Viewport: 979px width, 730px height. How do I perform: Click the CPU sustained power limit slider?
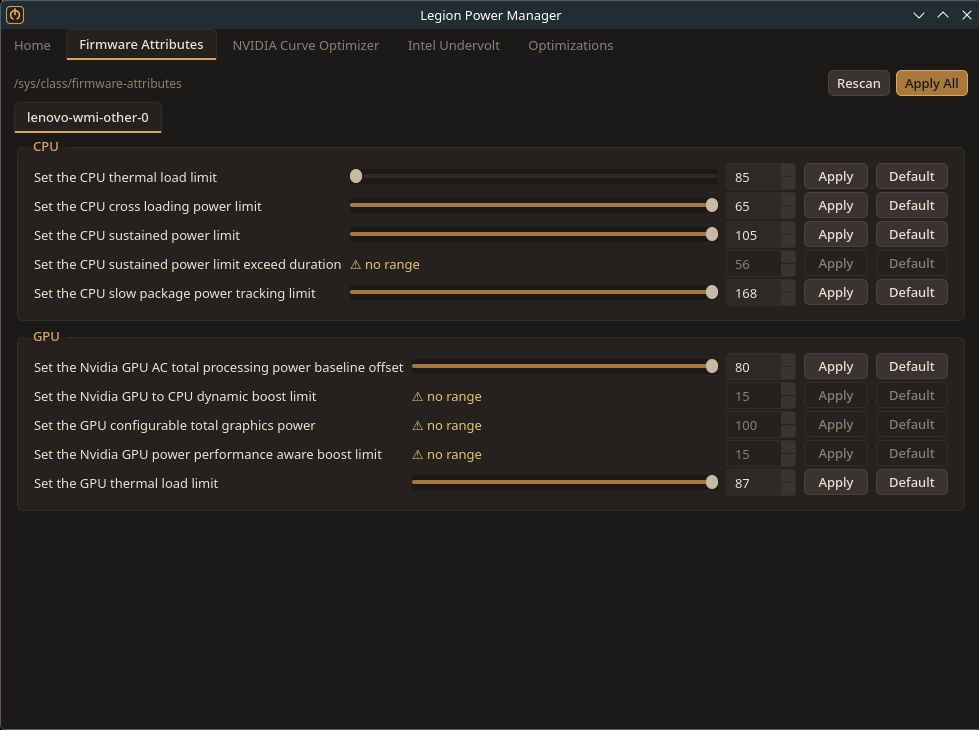(534, 235)
